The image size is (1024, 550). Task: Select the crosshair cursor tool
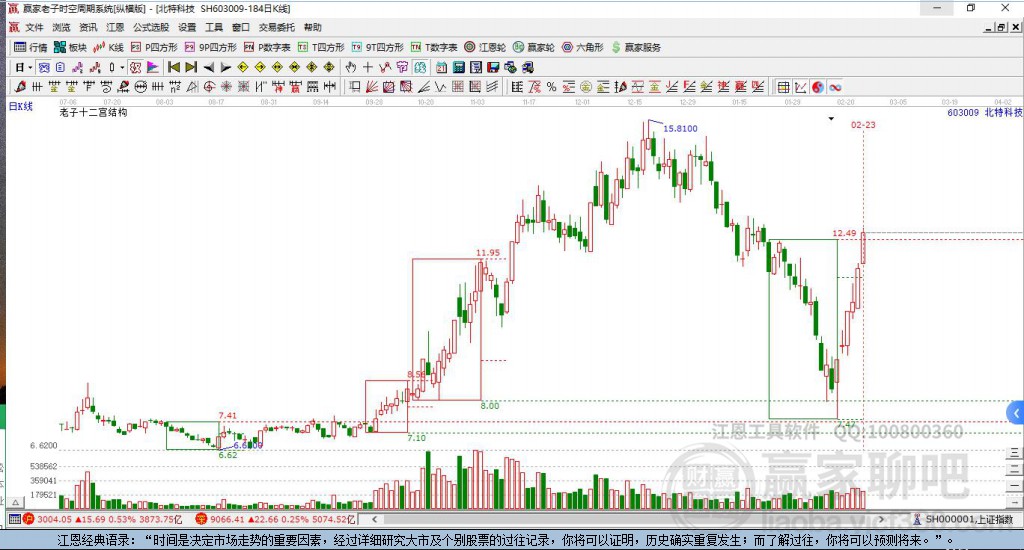368,67
